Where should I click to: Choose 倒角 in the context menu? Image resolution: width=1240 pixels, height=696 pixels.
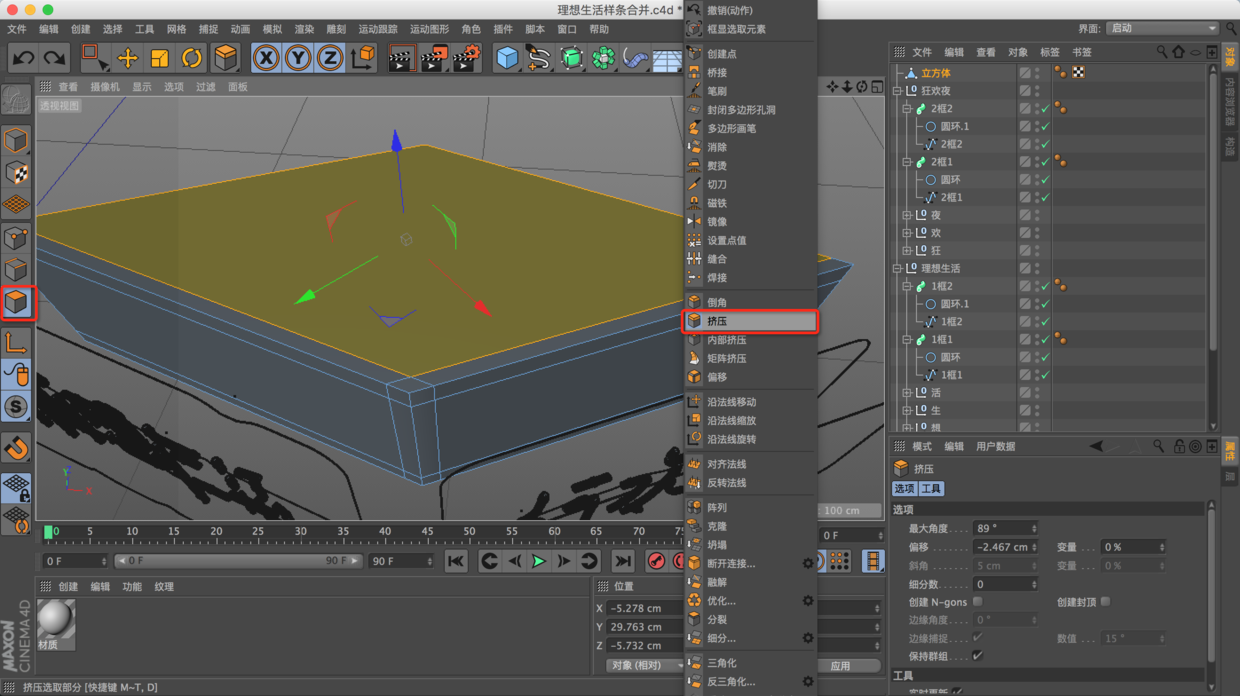[x=750, y=302]
